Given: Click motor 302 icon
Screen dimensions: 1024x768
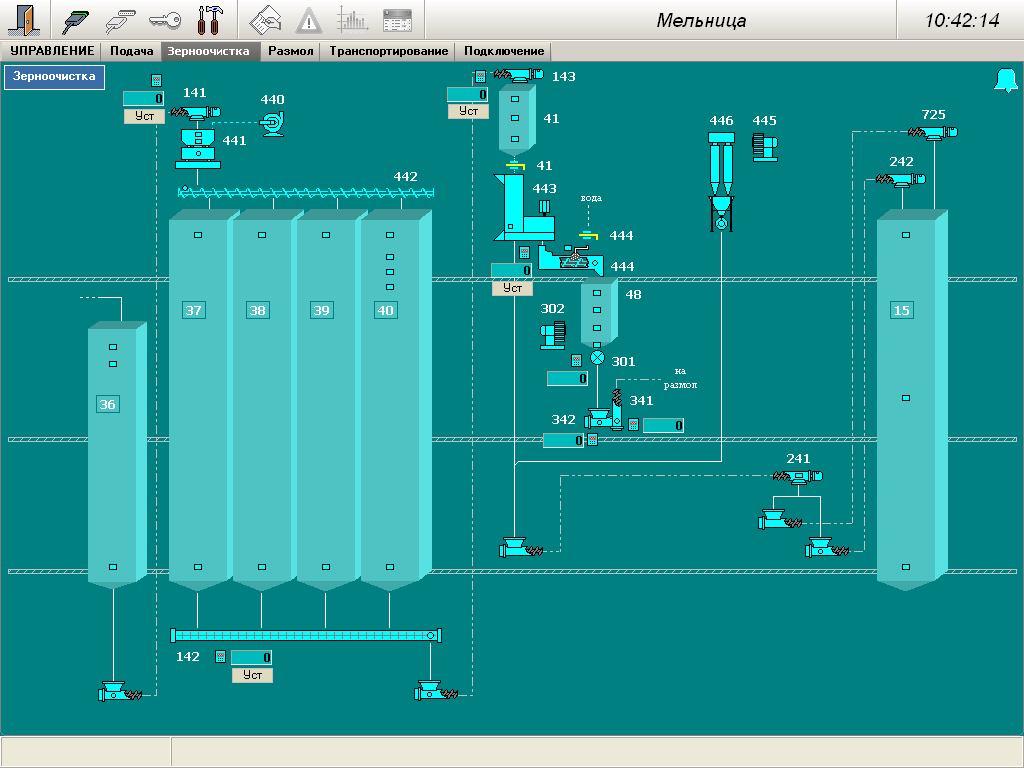Looking at the screenshot, I should (x=553, y=334).
